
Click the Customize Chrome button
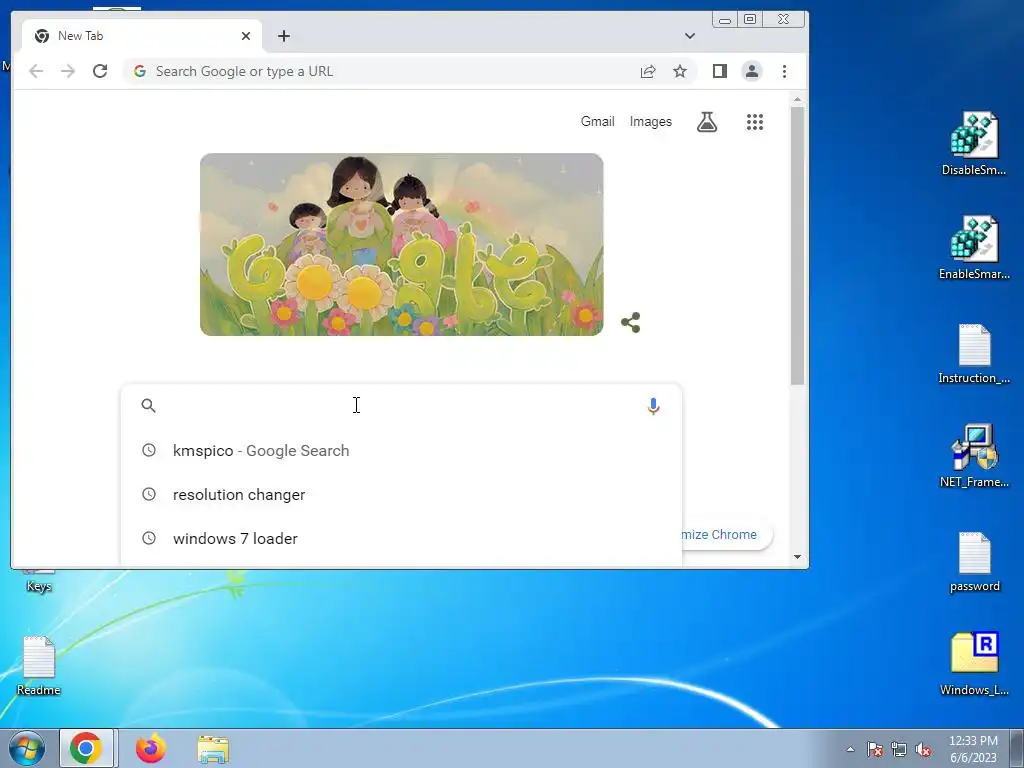tap(727, 534)
